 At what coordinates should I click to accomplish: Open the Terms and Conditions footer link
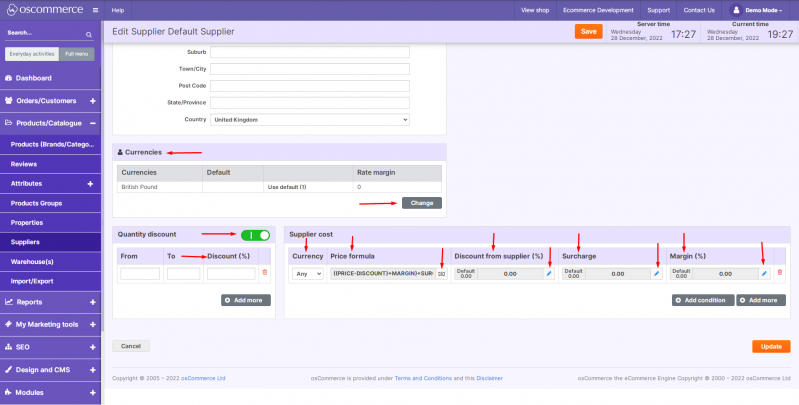(422, 378)
